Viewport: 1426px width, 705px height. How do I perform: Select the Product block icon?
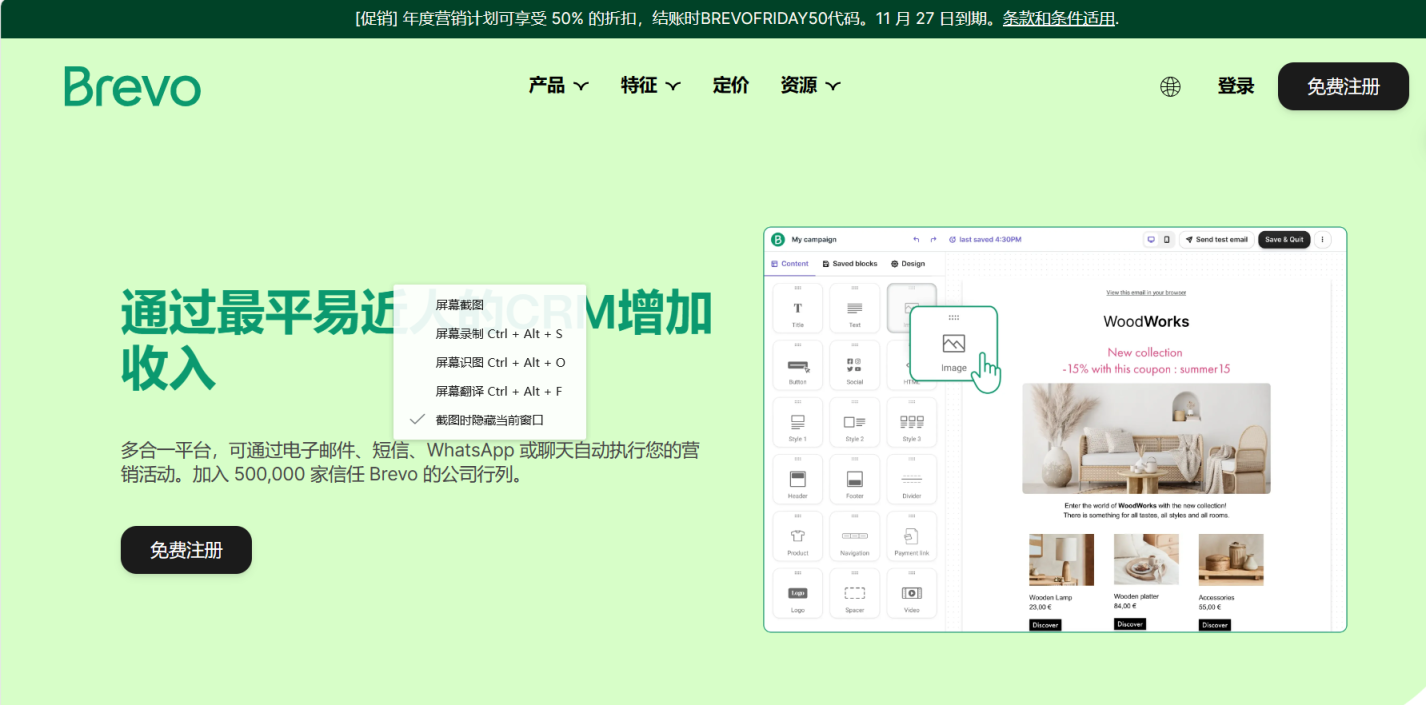pos(797,536)
